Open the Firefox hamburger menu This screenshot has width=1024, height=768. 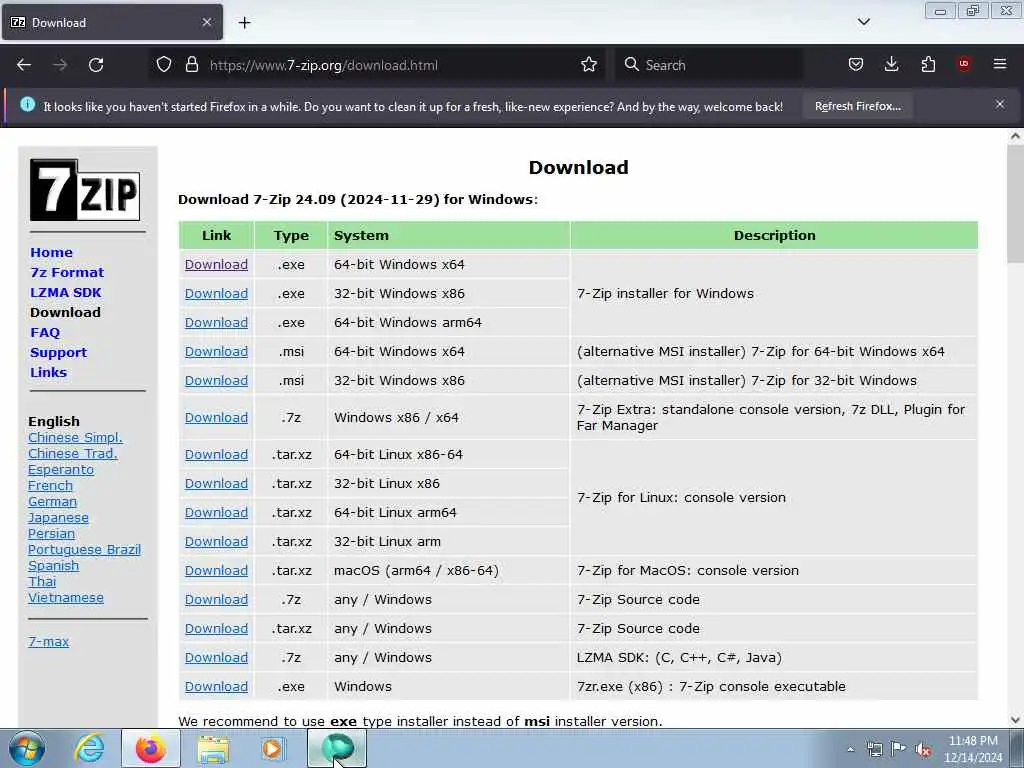(1000, 64)
